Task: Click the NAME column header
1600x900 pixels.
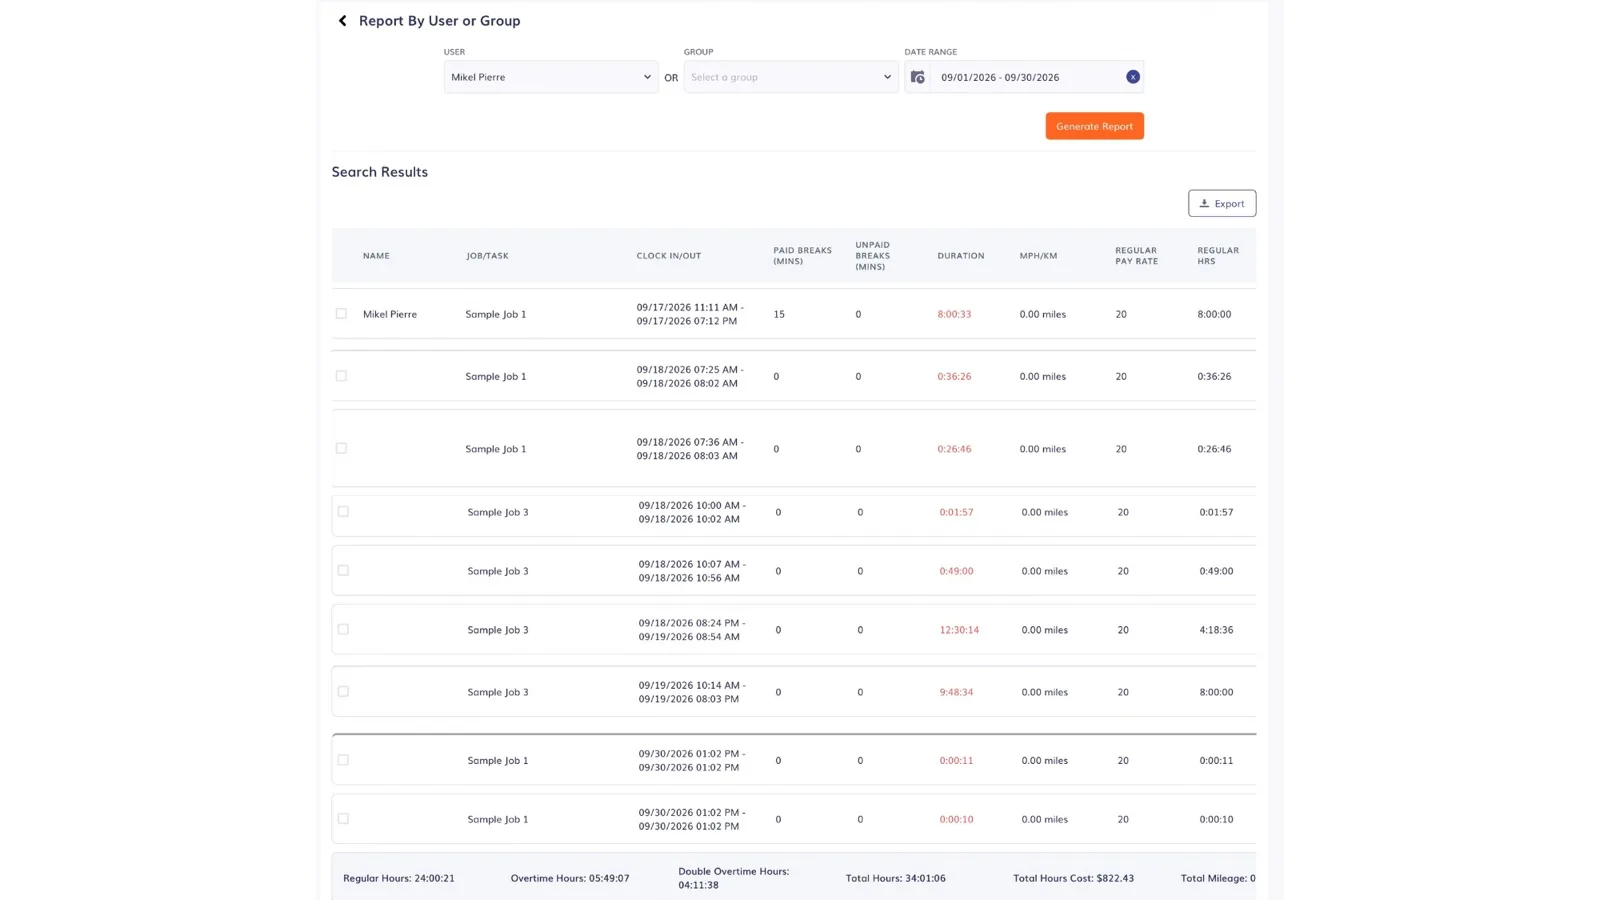Action: [376, 256]
